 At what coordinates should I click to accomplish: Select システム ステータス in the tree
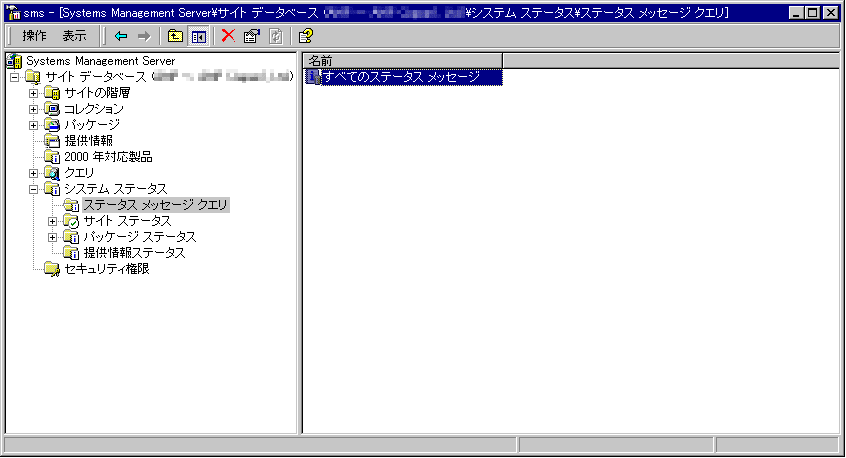115,189
